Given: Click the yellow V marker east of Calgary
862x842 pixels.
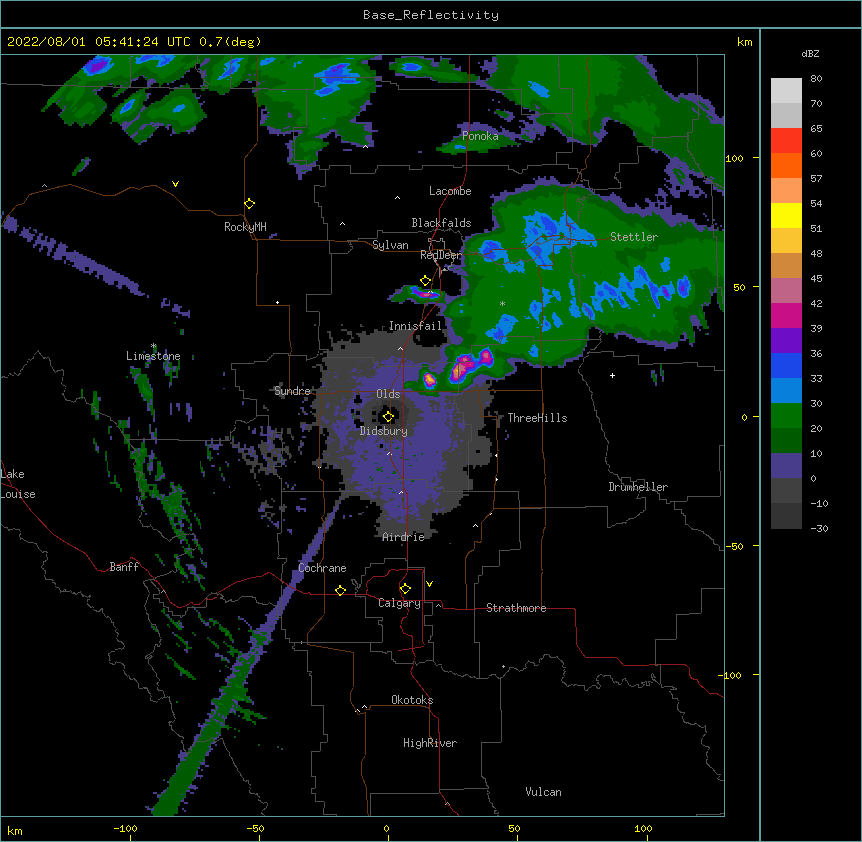Looking at the screenshot, I should 429,584.
